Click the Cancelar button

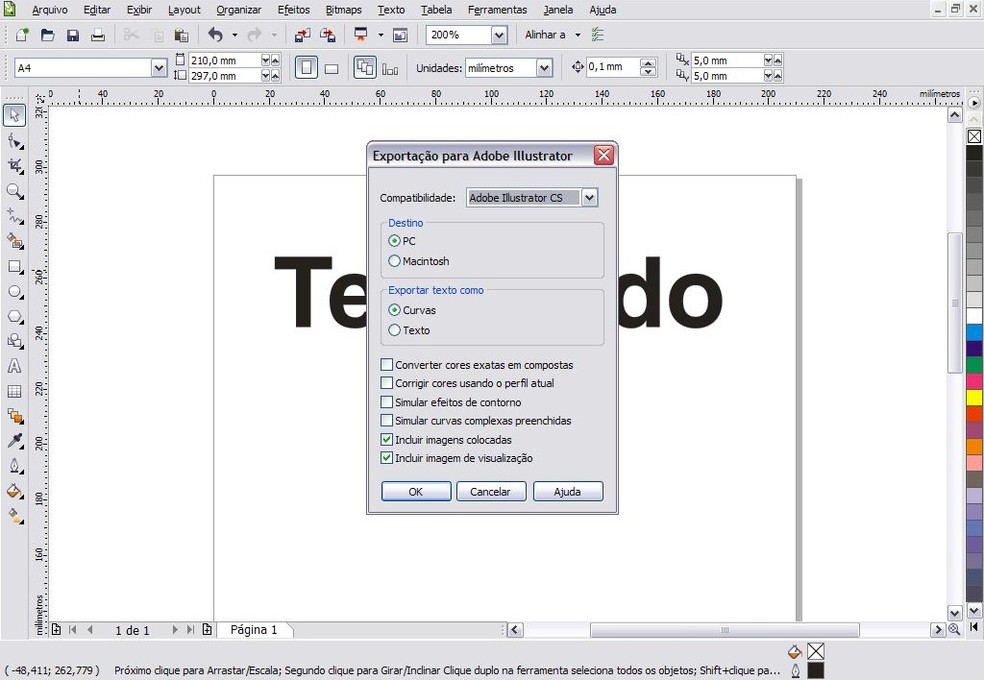coord(491,491)
